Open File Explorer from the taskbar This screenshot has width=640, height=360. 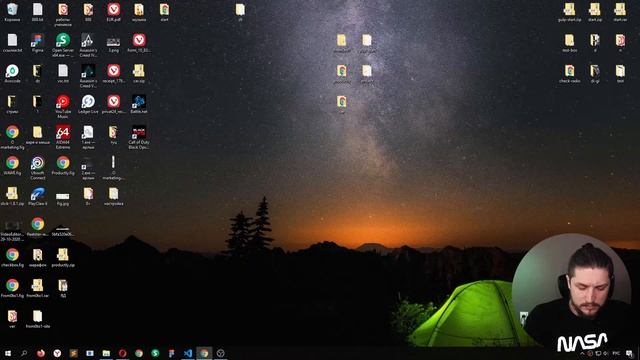click(106, 353)
